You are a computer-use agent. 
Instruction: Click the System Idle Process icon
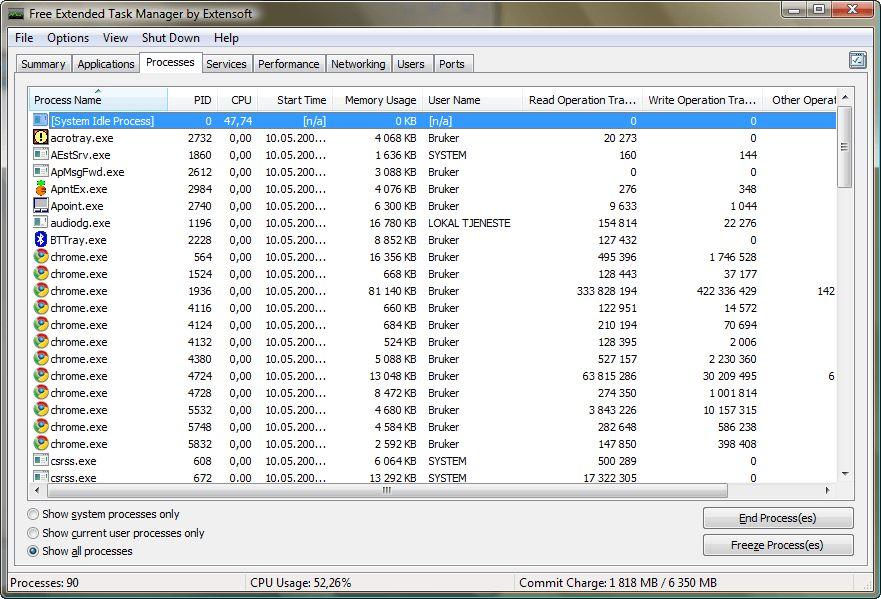tap(41, 121)
